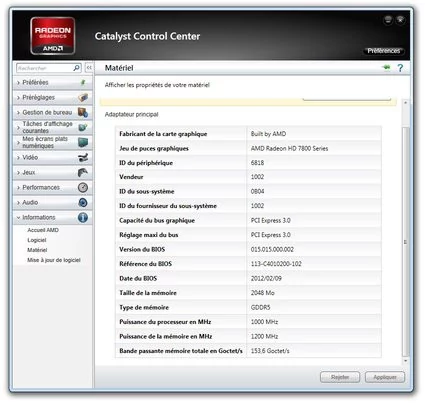Click the 'Réglage maxi du bus' label
Screen dimensions: 425x403
point(148,235)
